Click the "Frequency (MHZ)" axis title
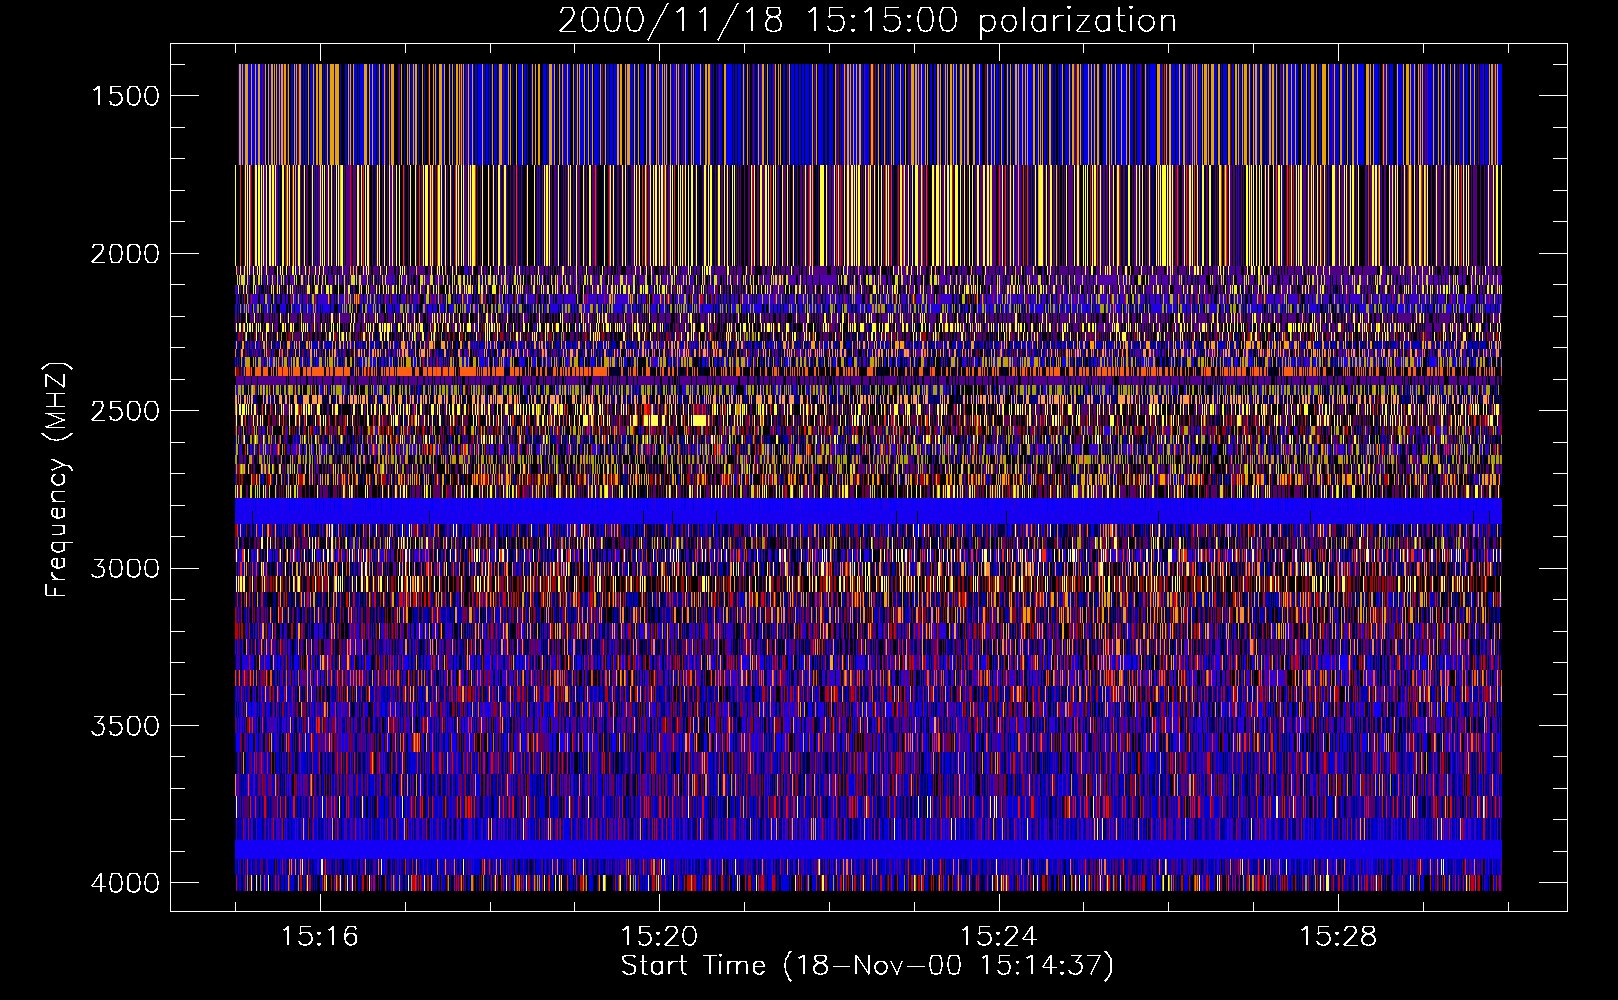This screenshot has height=1000, width=1618. click(58, 480)
